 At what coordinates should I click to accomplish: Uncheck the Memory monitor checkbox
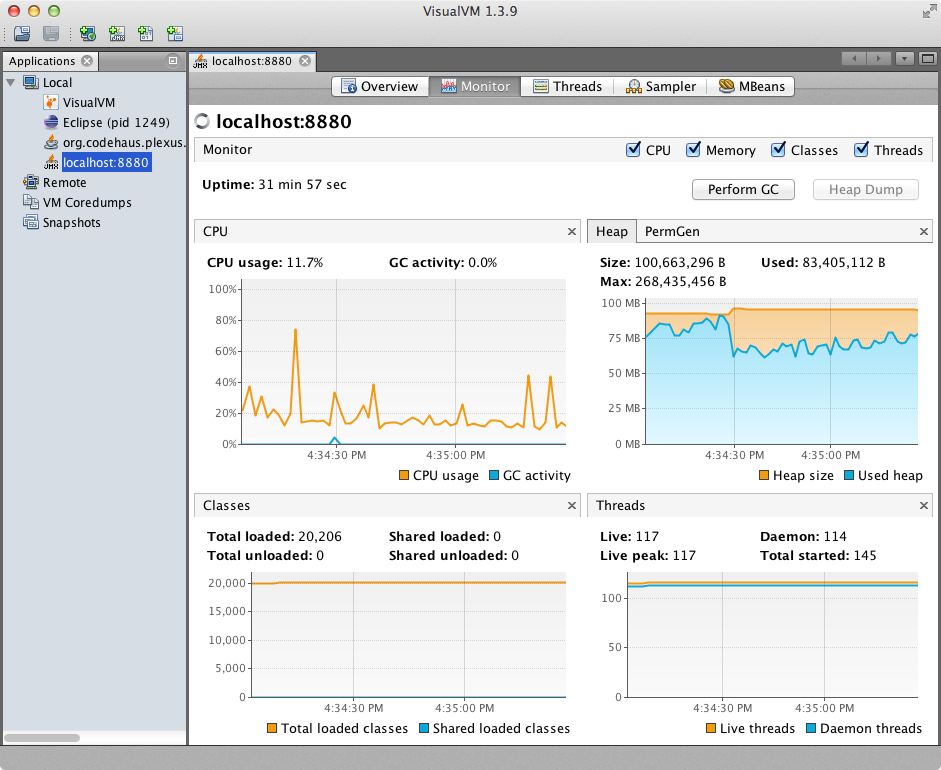point(693,149)
